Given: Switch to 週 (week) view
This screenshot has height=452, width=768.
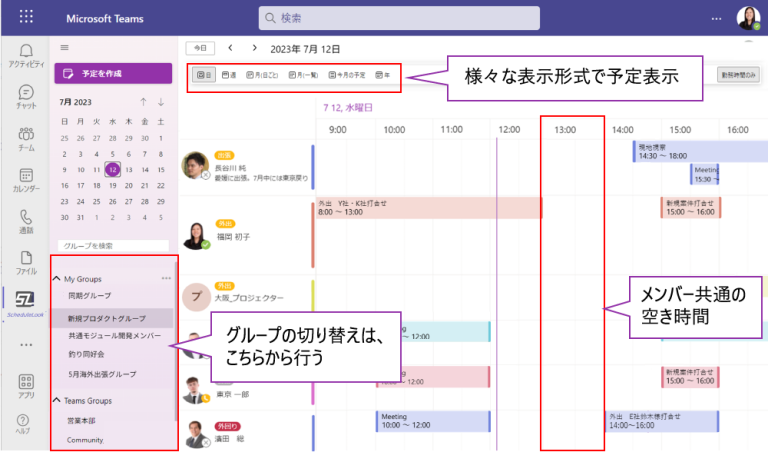Looking at the screenshot, I should point(230,75).
